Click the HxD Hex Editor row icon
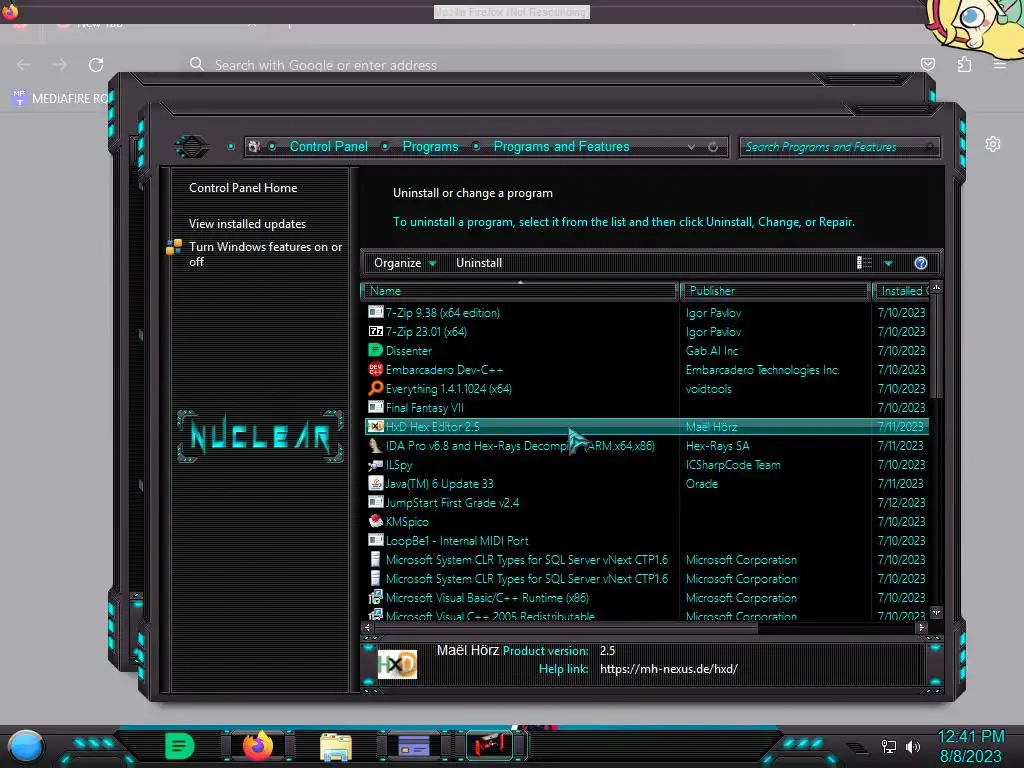This screenshot has width=1024, height=768. pyautogui.click(x=376, y=426)
